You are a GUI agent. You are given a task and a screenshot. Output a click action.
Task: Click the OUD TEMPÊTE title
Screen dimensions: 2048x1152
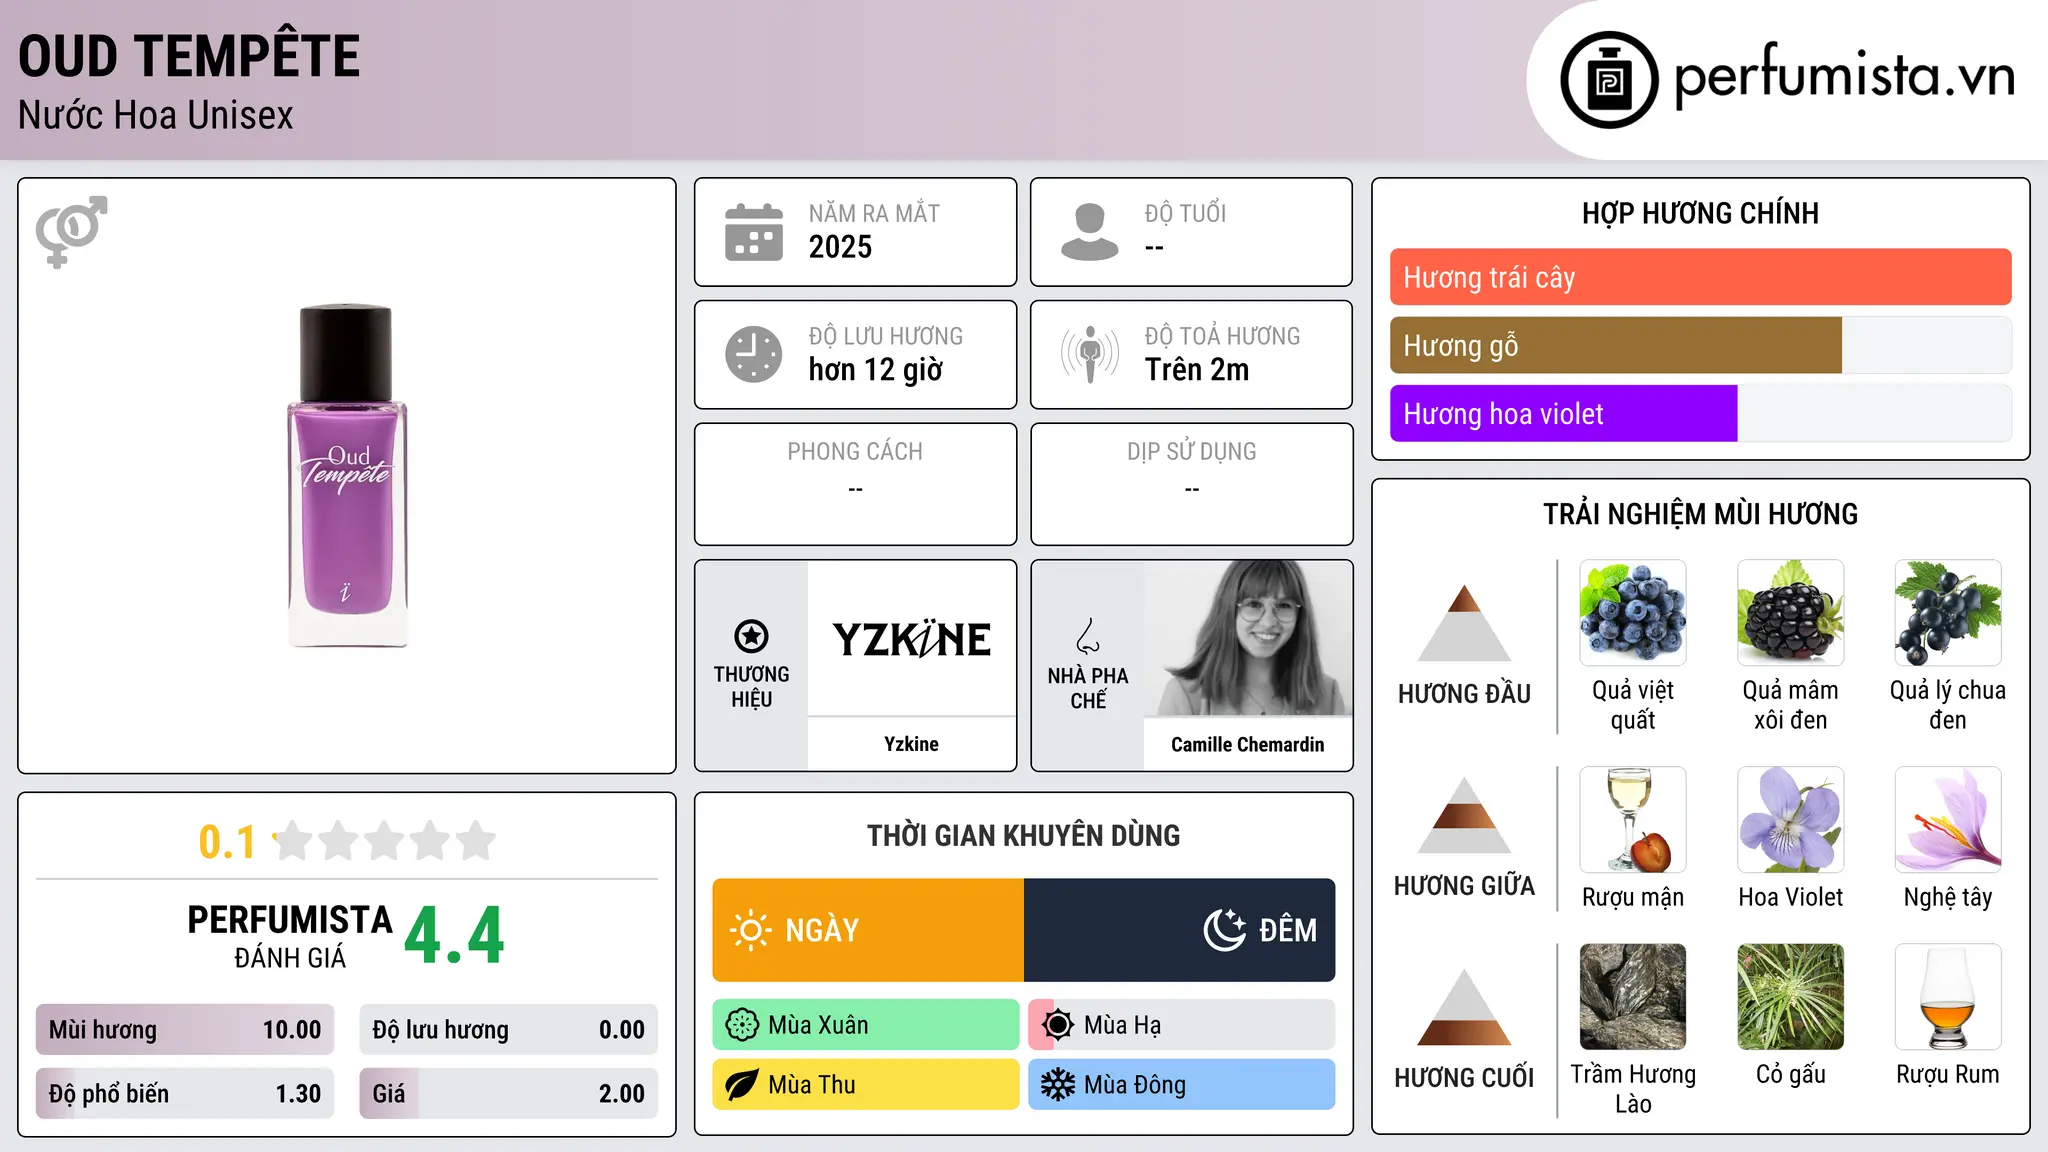point(189,55)
